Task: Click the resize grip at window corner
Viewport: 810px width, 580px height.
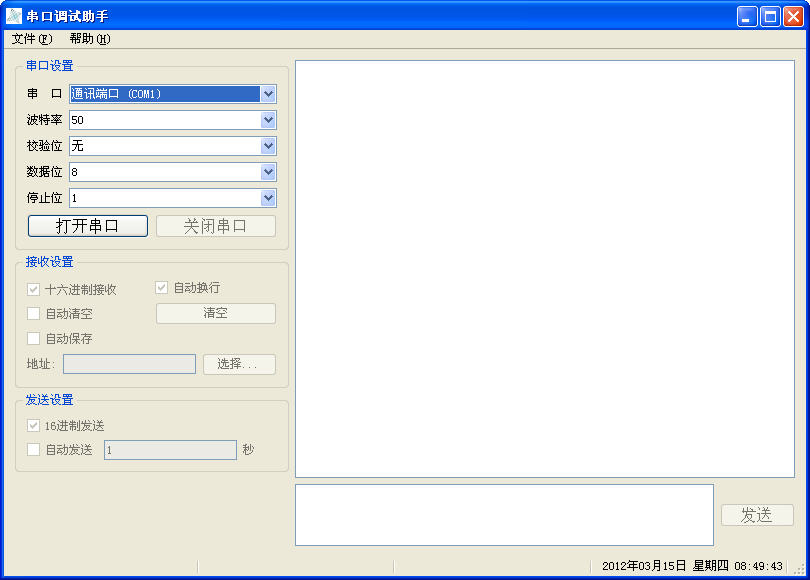Action: (800, 569)
